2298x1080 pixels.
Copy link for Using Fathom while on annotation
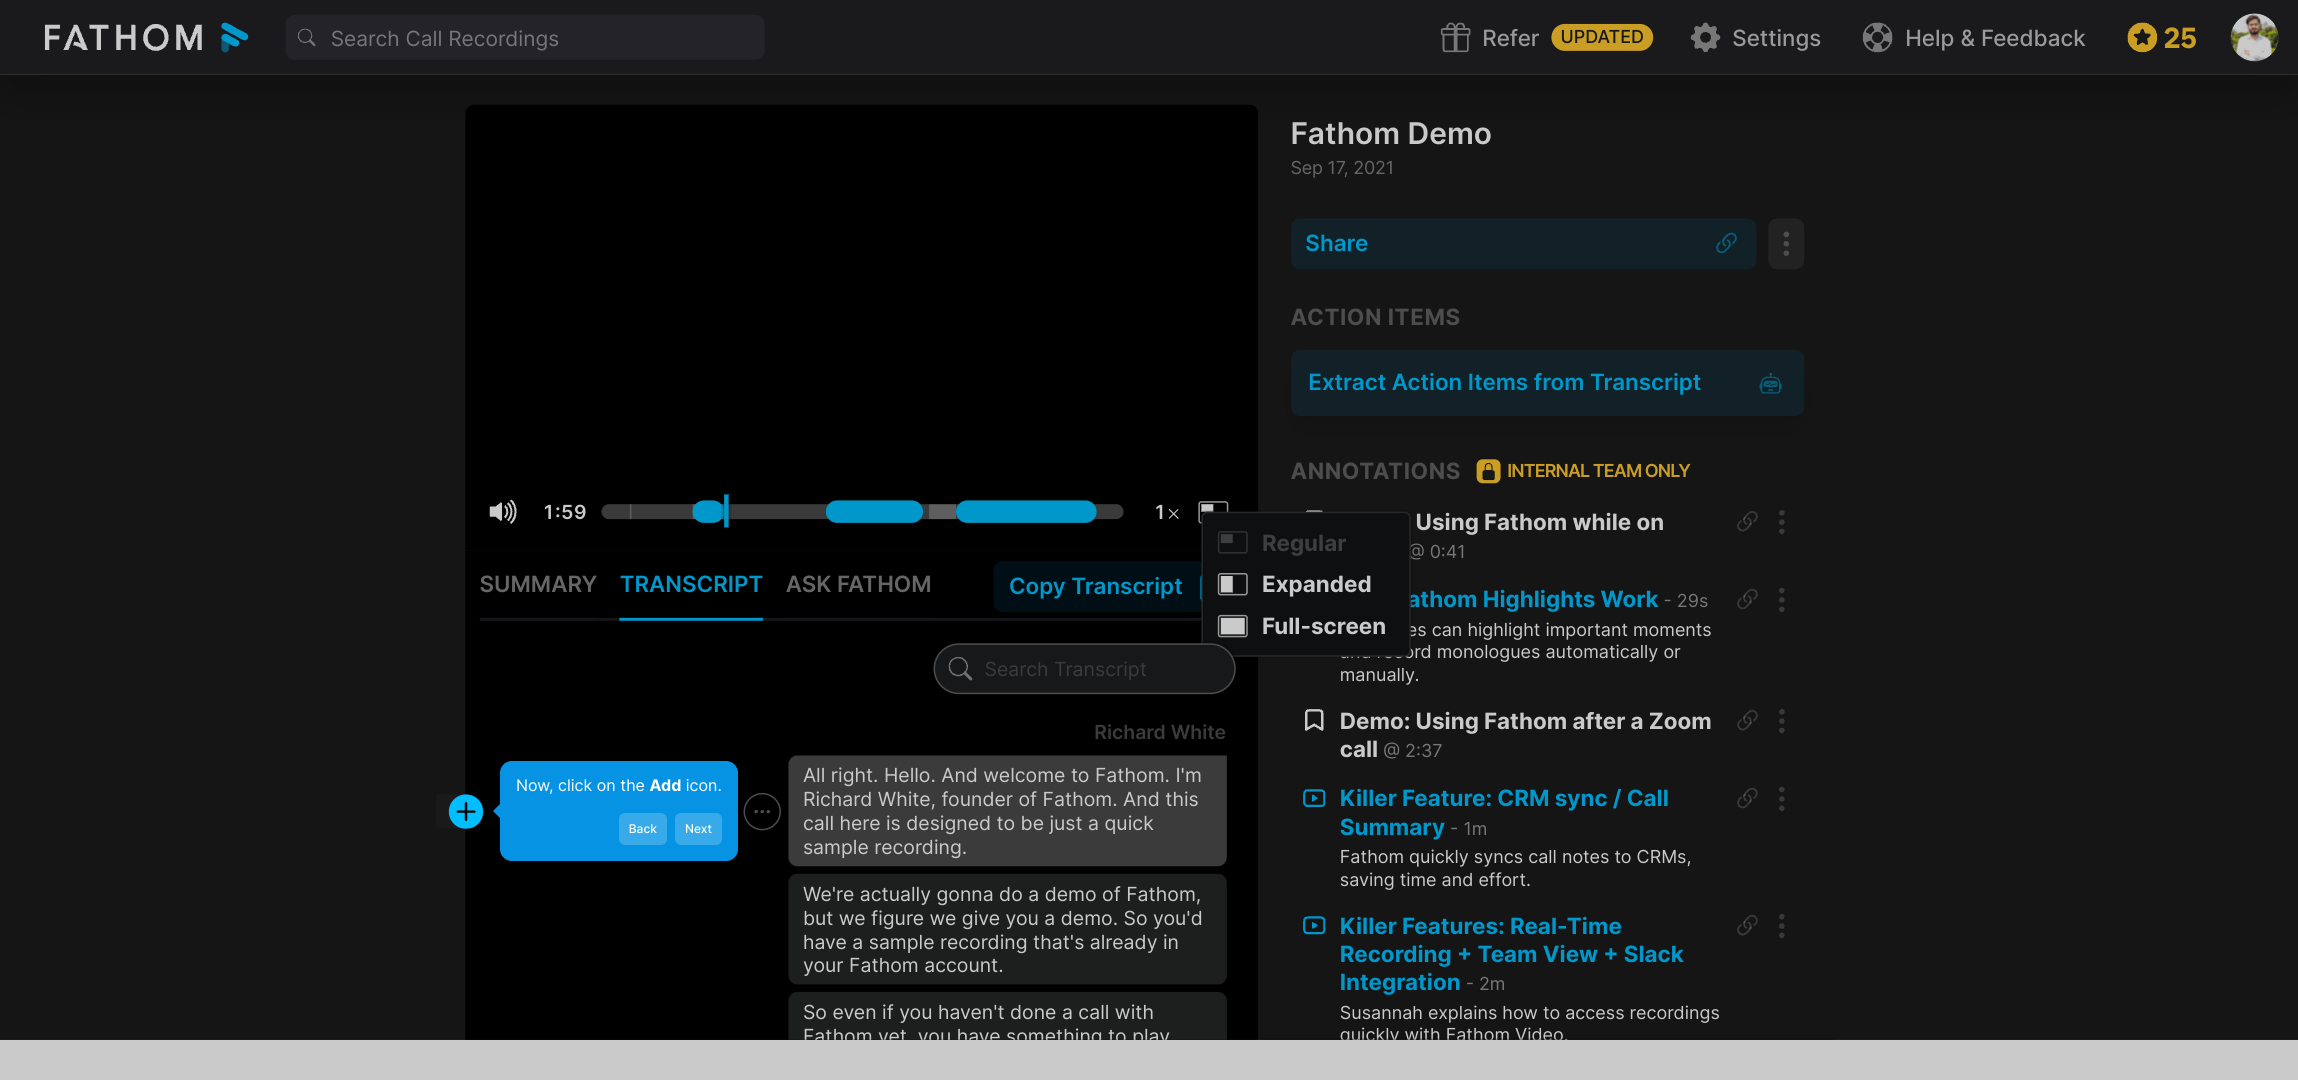coord(1747,522)
